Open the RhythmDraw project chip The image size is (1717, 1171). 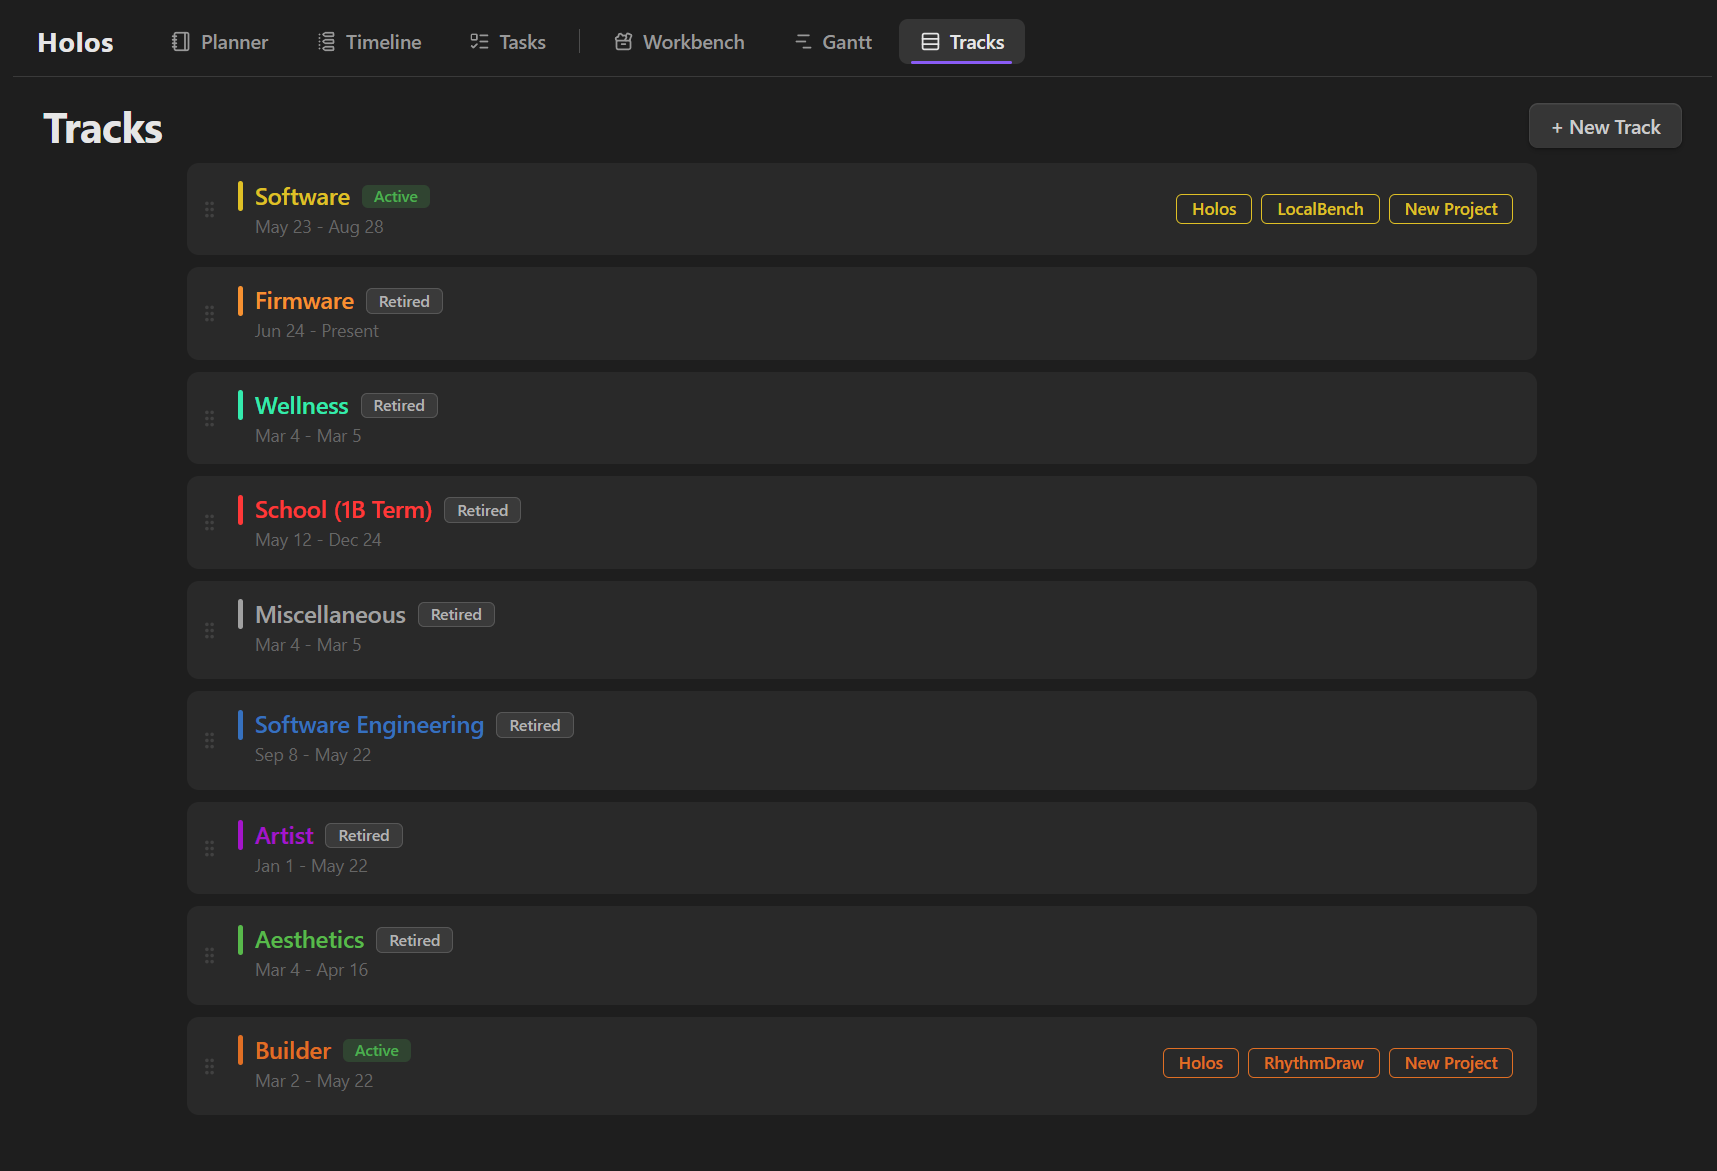1314,1063
